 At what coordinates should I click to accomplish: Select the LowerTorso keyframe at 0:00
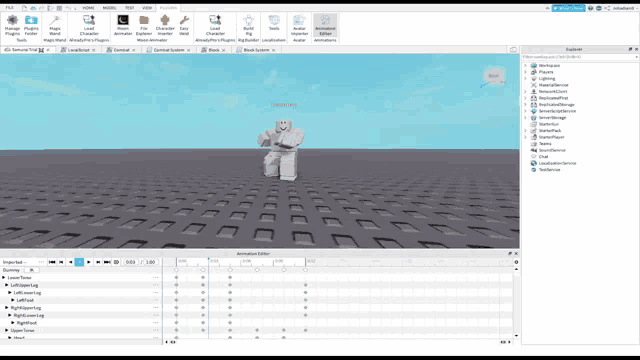coord(176,278)
